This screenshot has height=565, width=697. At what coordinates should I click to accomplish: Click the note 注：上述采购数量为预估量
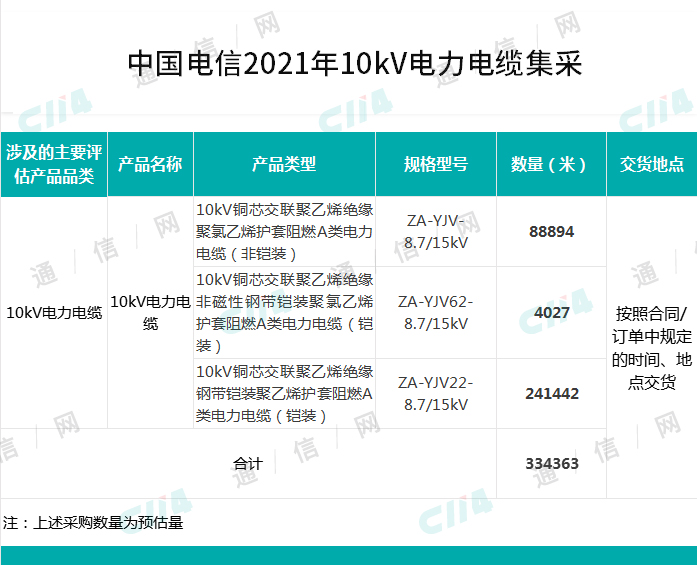pyautogui.click(x=93, y=522)
